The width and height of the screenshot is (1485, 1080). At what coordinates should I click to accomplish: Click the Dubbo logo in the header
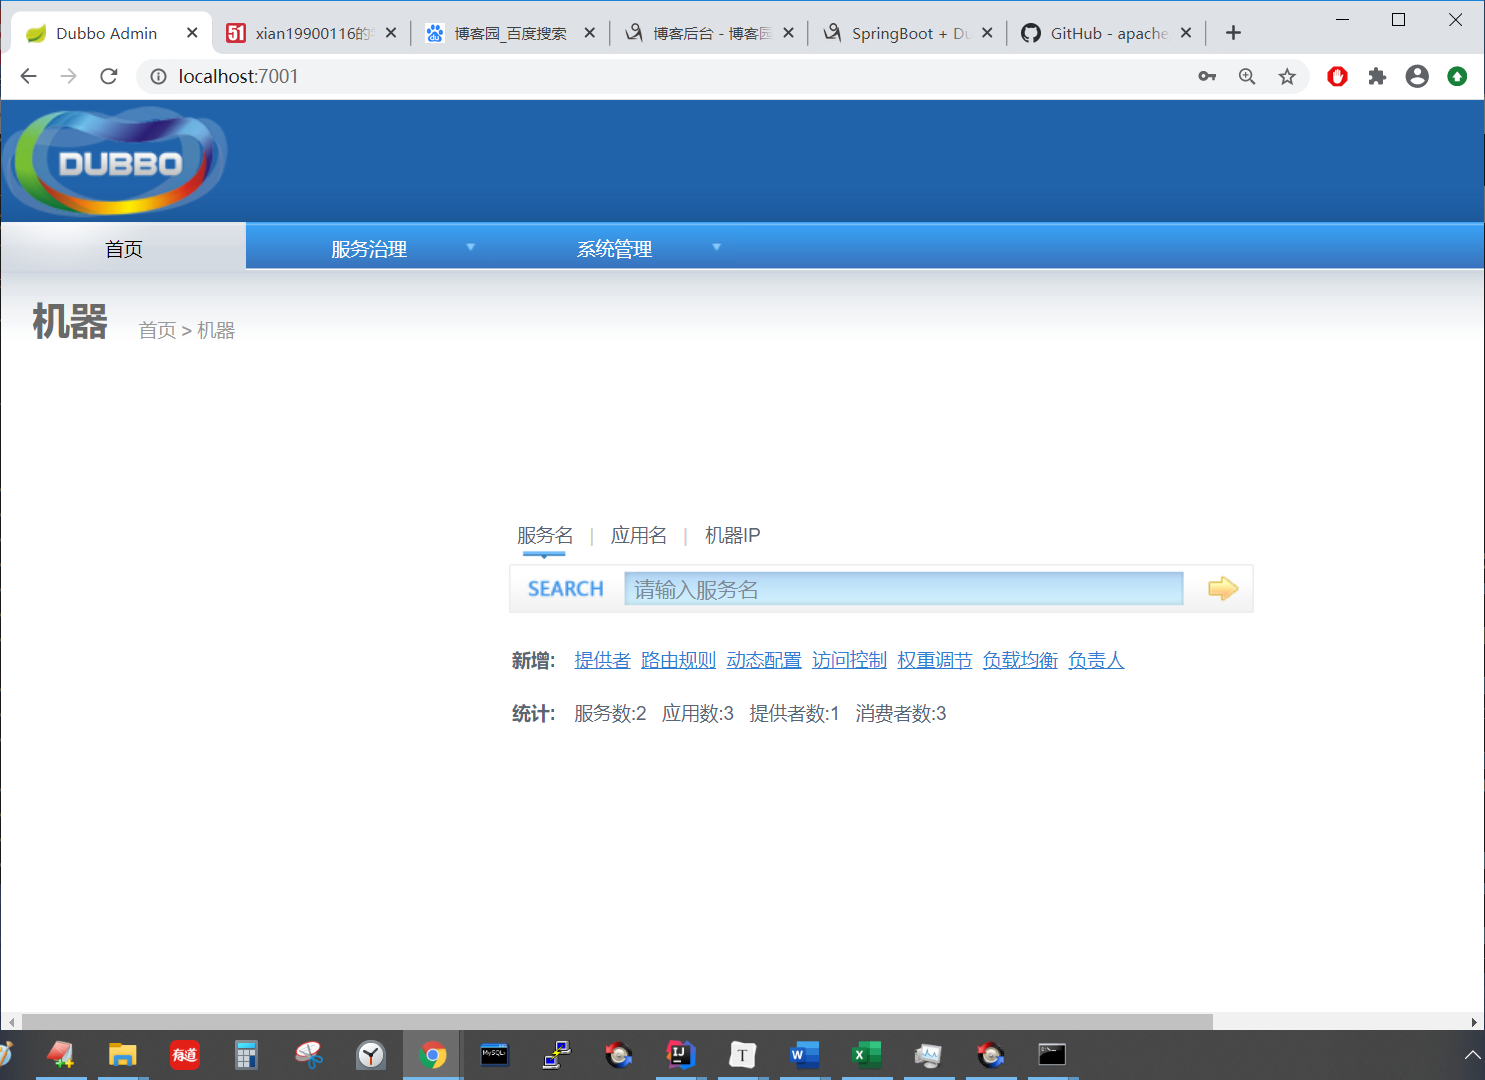pyautogui.click(x=116, y=161)
